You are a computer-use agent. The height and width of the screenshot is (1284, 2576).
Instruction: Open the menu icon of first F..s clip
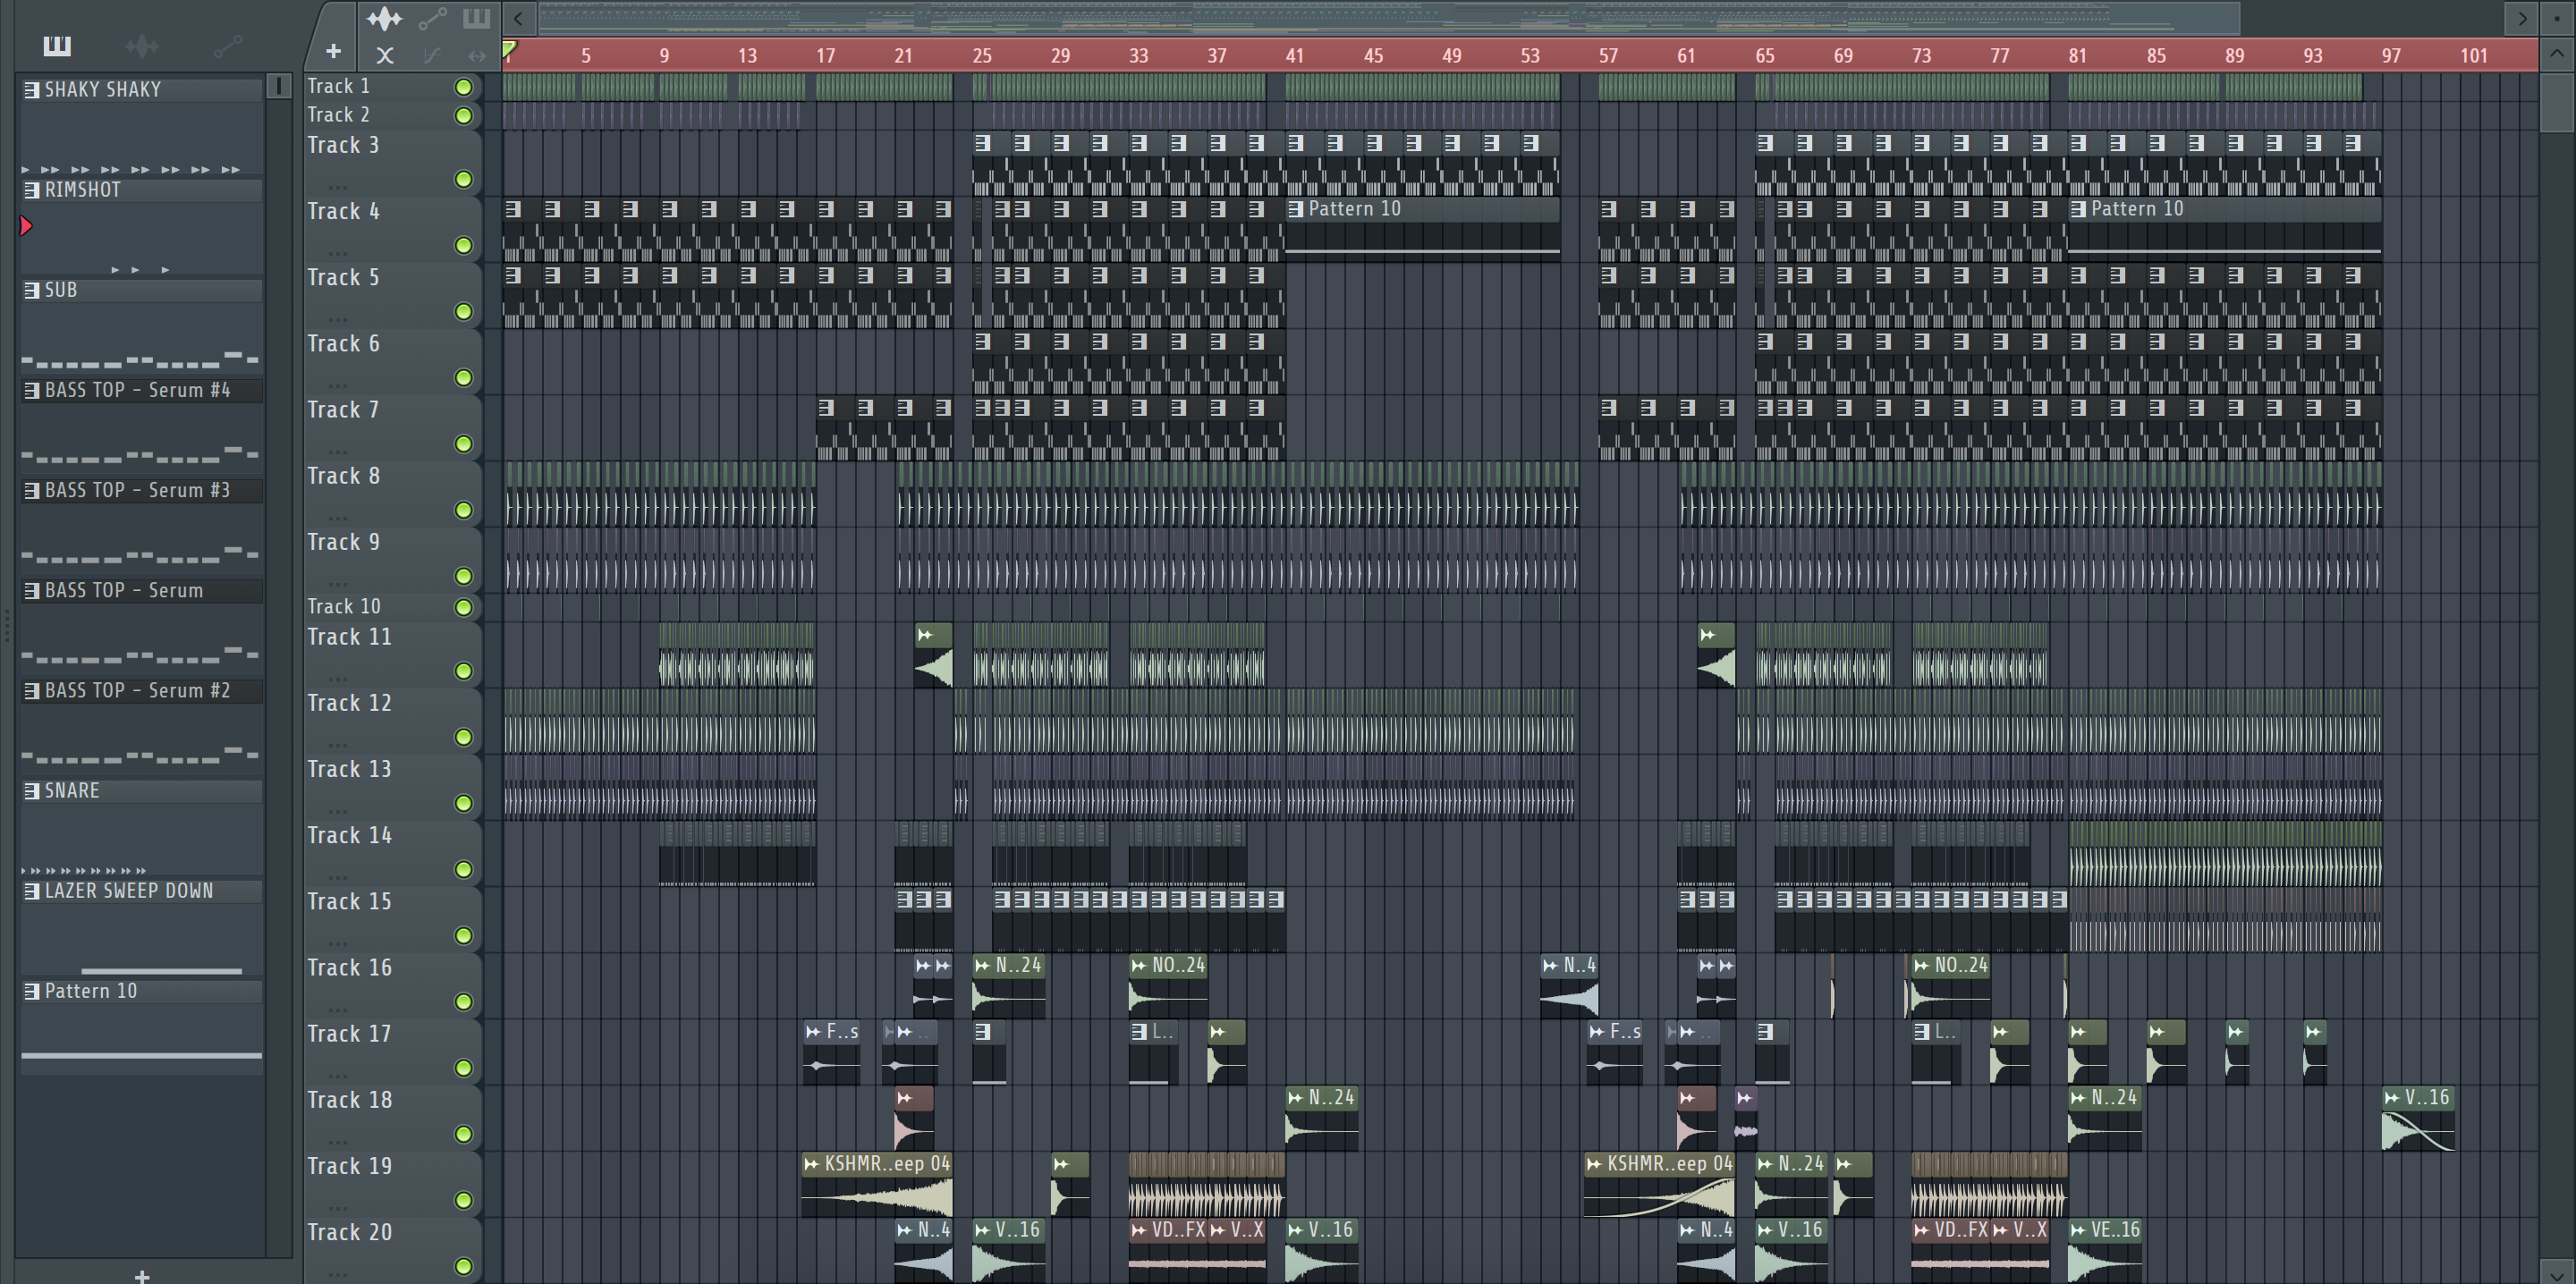click(813, 1032)
